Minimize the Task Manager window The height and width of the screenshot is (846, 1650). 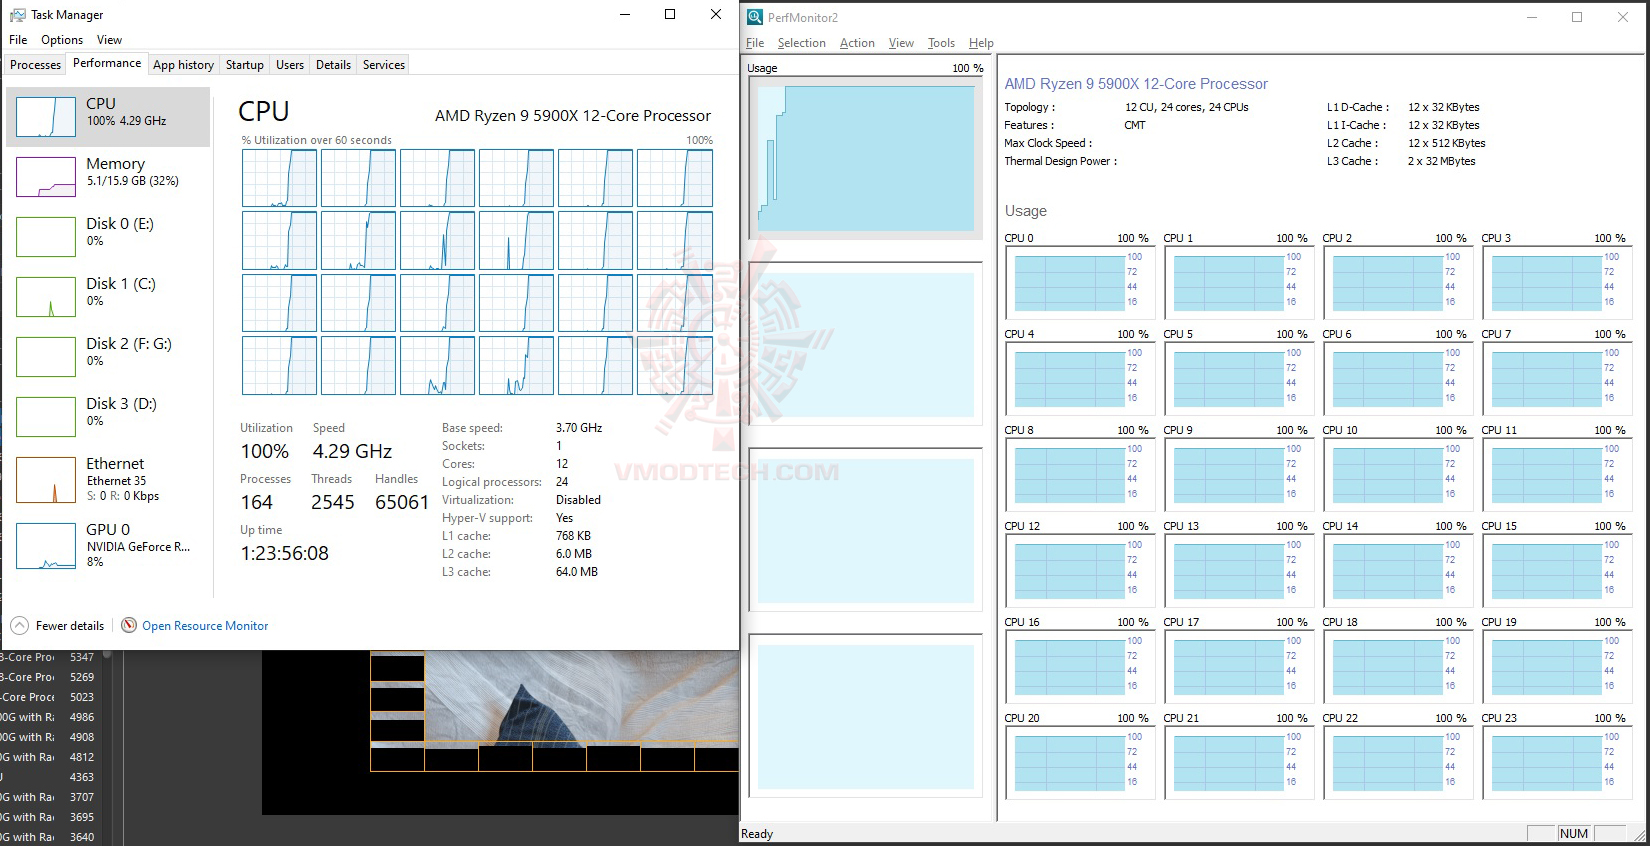tap(625, 14)
